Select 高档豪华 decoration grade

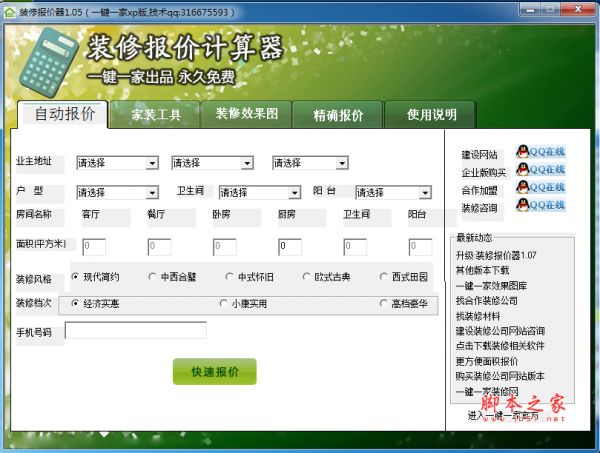[384, 303]
